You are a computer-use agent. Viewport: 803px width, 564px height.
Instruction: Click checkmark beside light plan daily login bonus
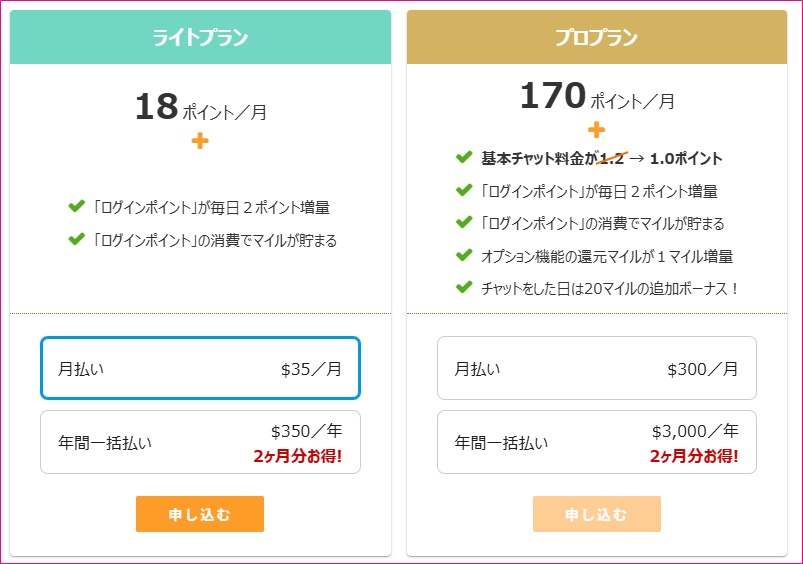pos(76,207)
